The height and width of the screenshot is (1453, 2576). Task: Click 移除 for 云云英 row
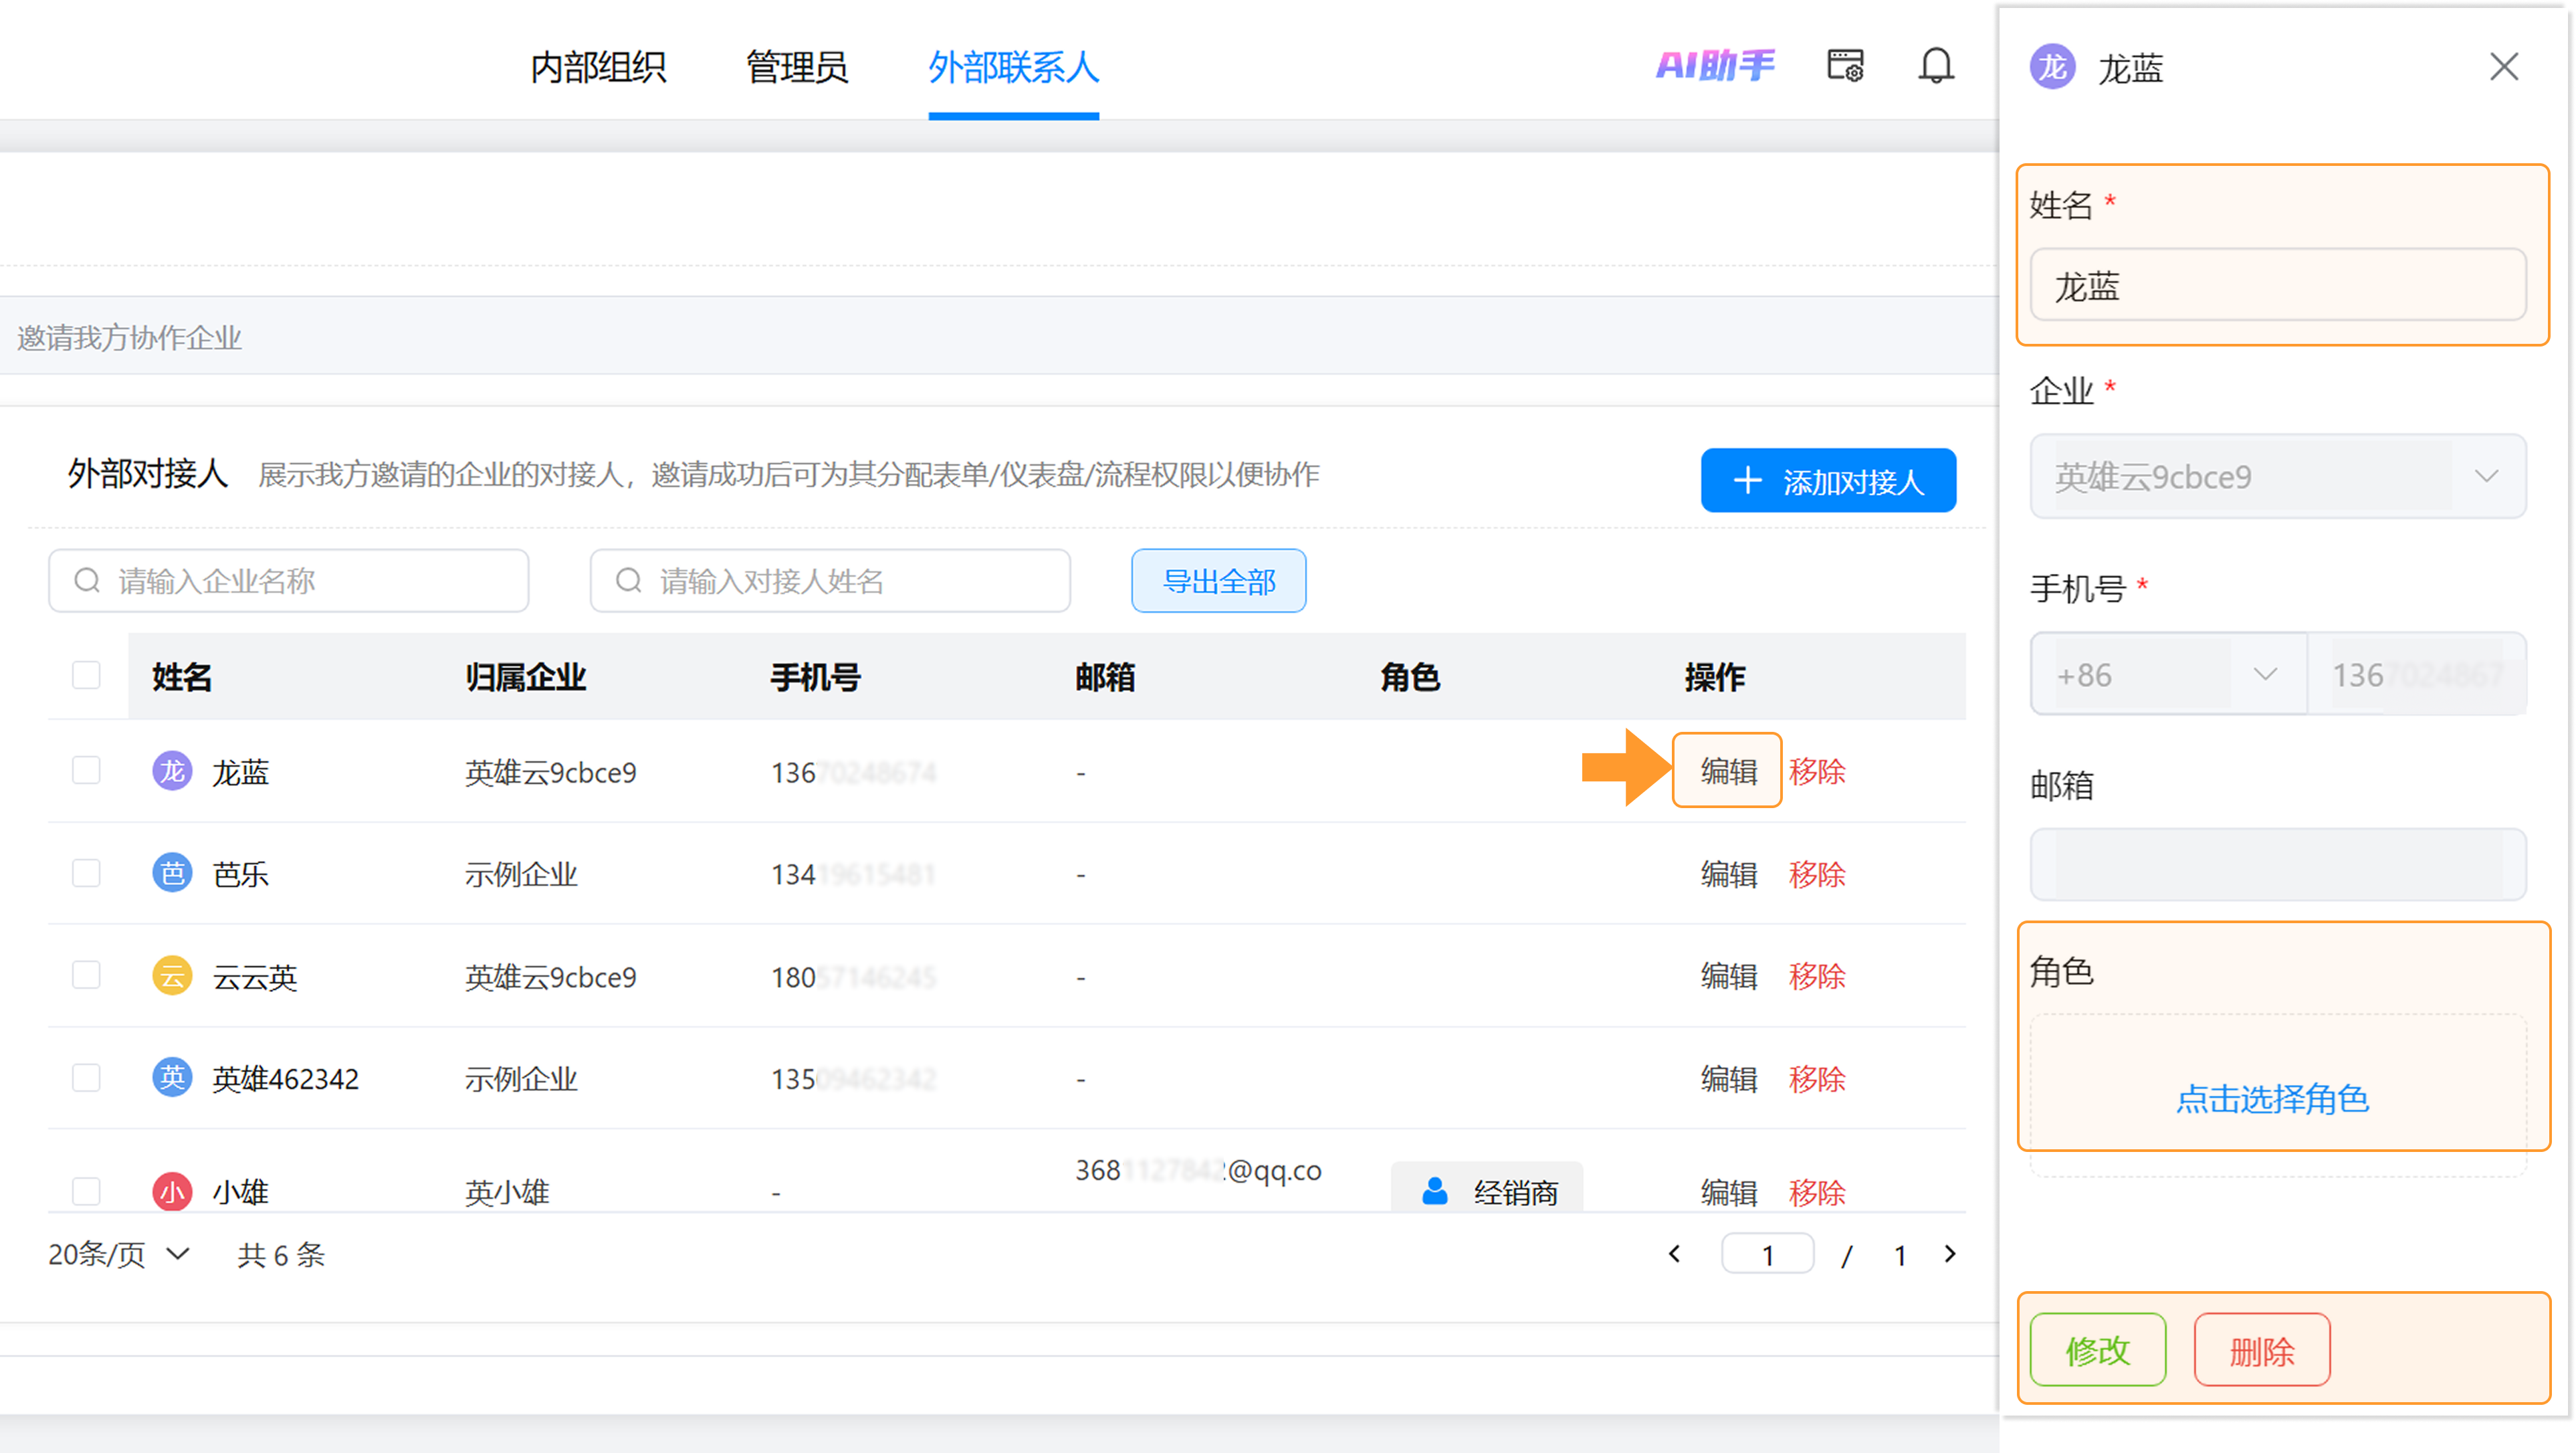coord(1817,975)
